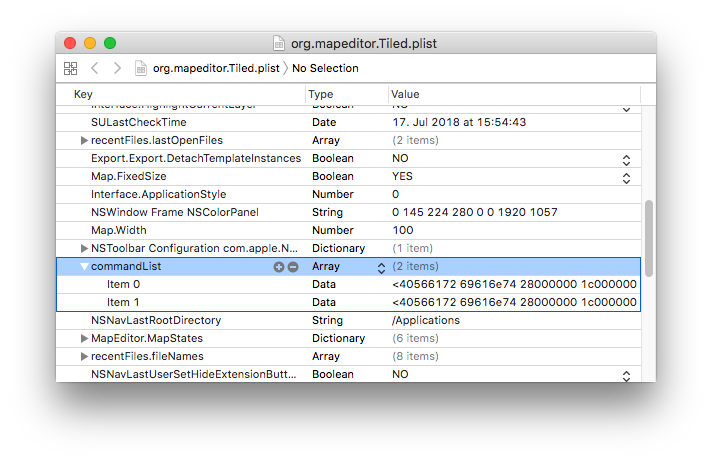Click the org.mapeditor.Tiled.plist breadcrumb

[216, 68]
